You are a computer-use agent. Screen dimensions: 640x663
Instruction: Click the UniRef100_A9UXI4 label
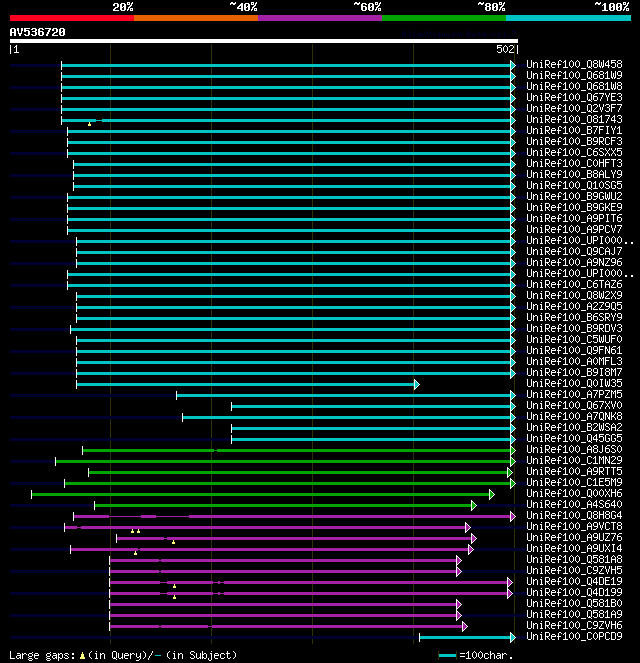pos(574,548)
